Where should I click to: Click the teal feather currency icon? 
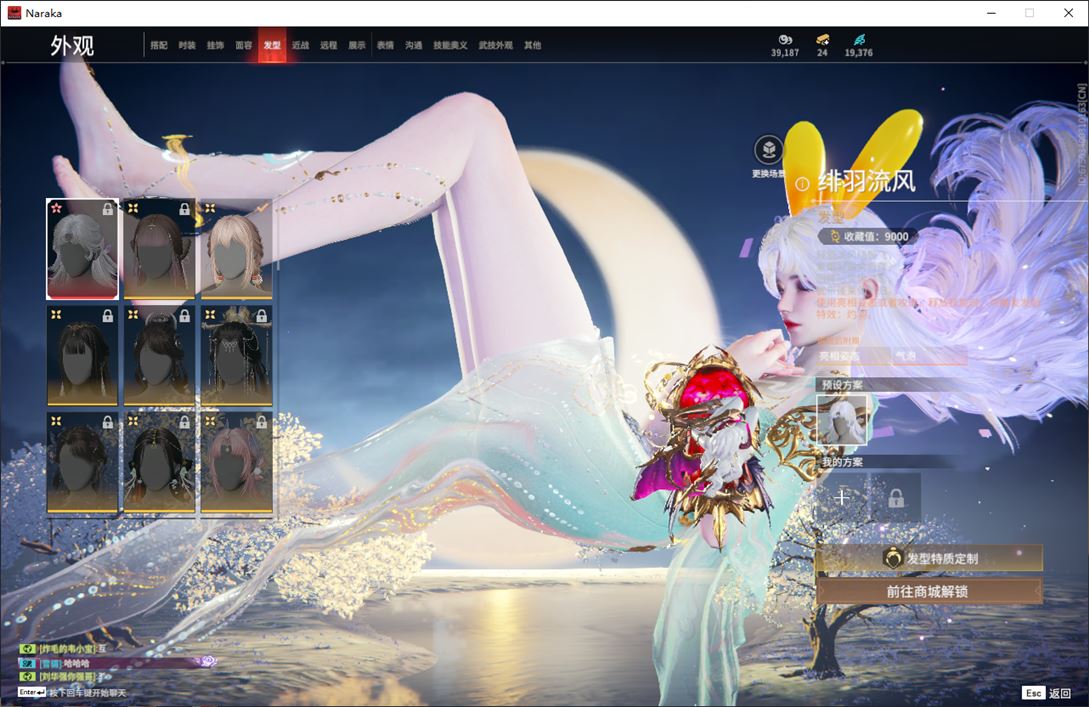click(x=858, y=39)
